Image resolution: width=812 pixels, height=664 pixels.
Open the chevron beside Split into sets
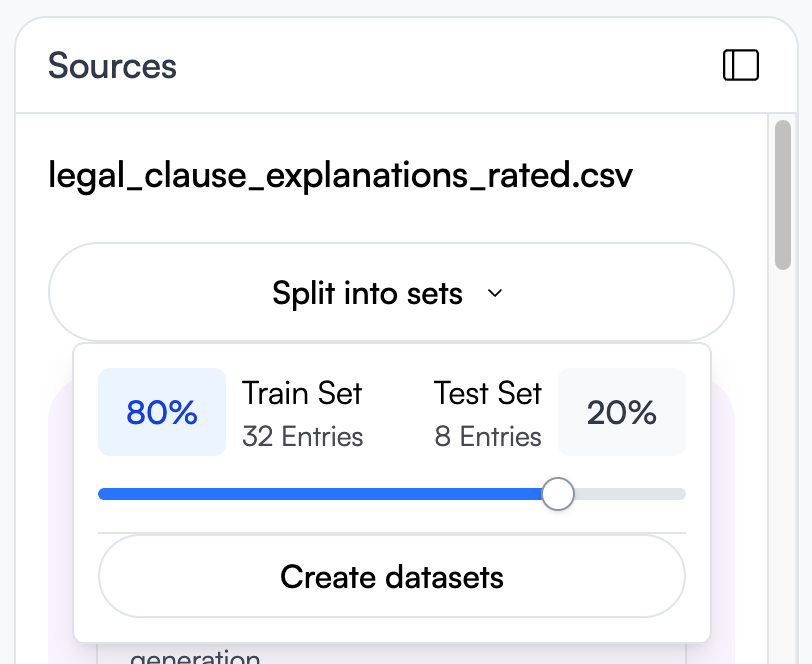[494, 294]
